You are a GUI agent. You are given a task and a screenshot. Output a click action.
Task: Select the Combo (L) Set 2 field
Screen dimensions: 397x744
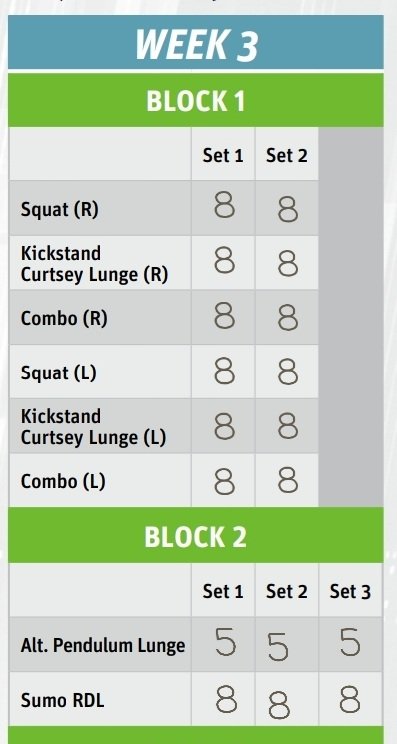coord(287,480)
